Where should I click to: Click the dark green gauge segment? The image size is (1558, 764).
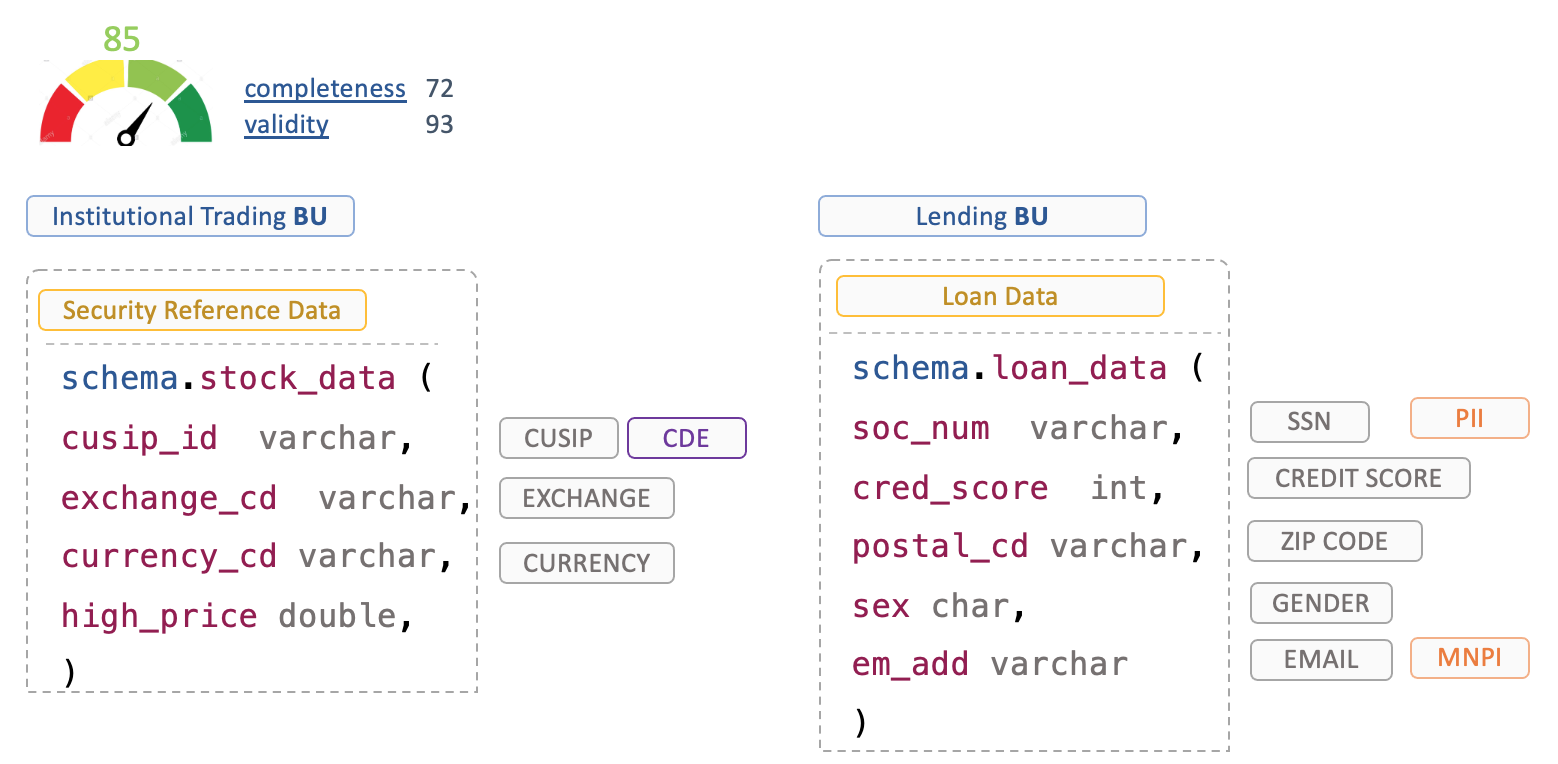point(193,115)
